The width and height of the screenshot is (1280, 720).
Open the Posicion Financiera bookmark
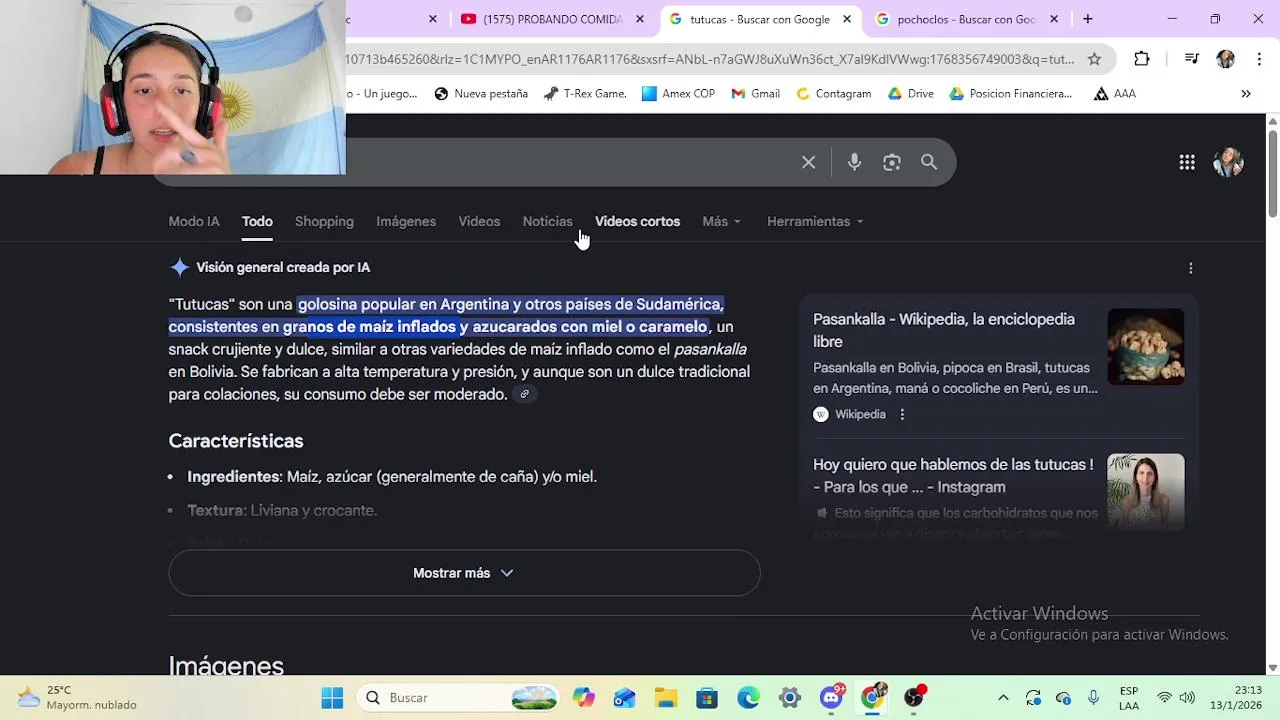coord(1010,94)
